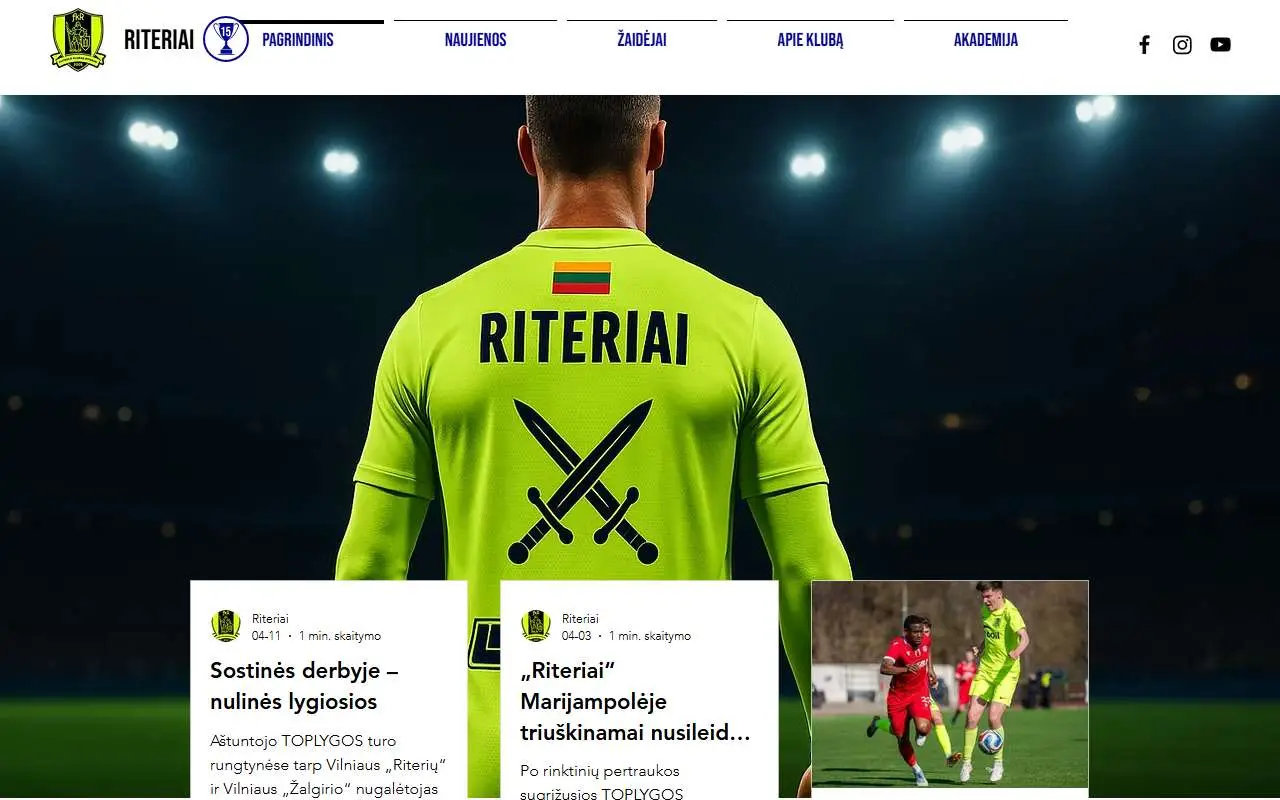Open the club's Instagram profile

click(1182, 44)
